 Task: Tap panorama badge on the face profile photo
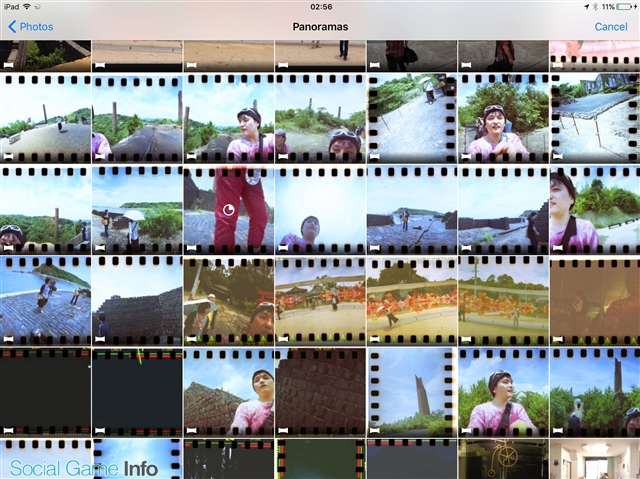point(558,248)
